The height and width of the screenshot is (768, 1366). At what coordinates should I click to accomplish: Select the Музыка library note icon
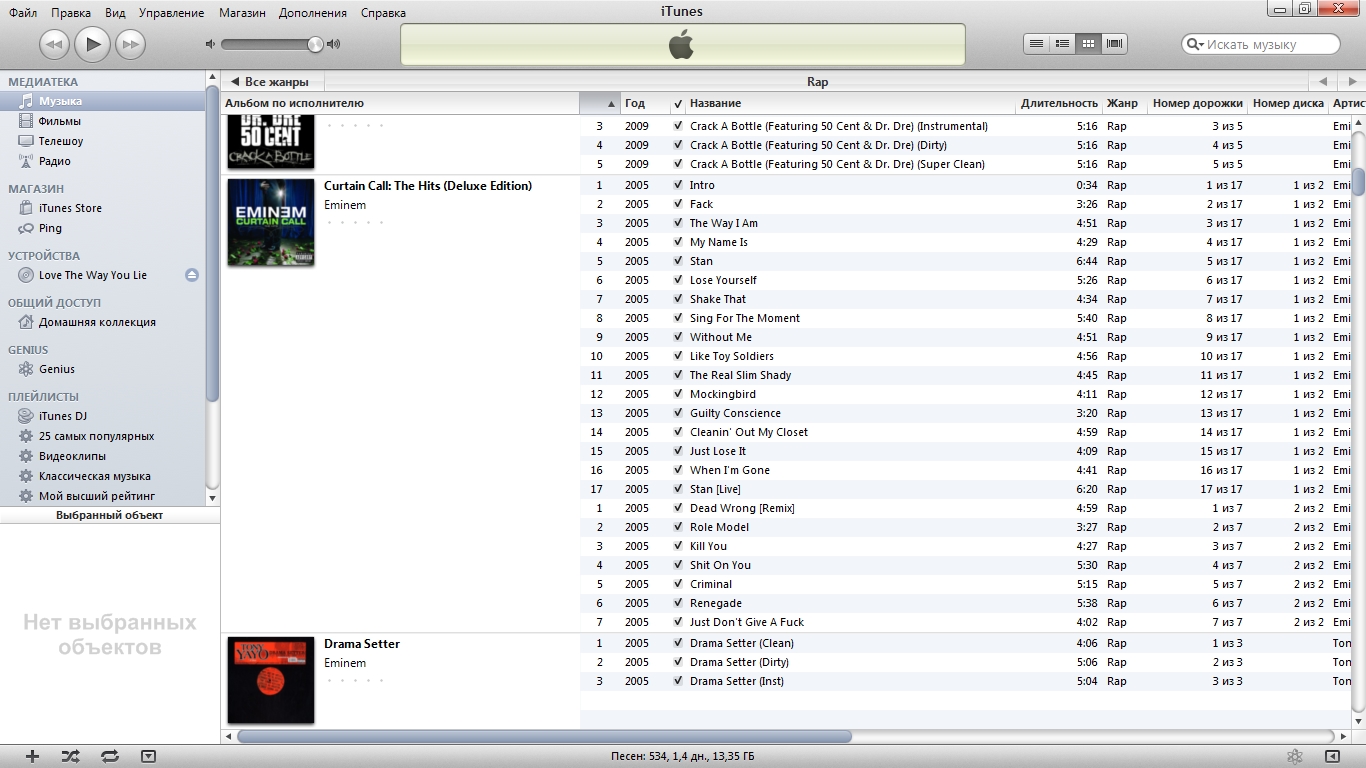coord(26,101)
